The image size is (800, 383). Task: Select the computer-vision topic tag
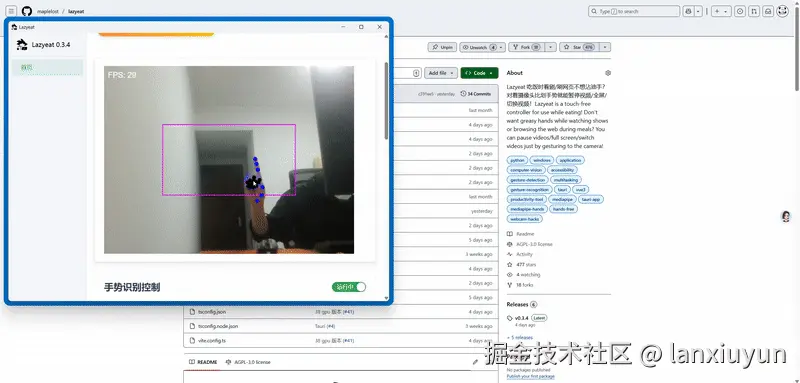[x=526, y=170]
